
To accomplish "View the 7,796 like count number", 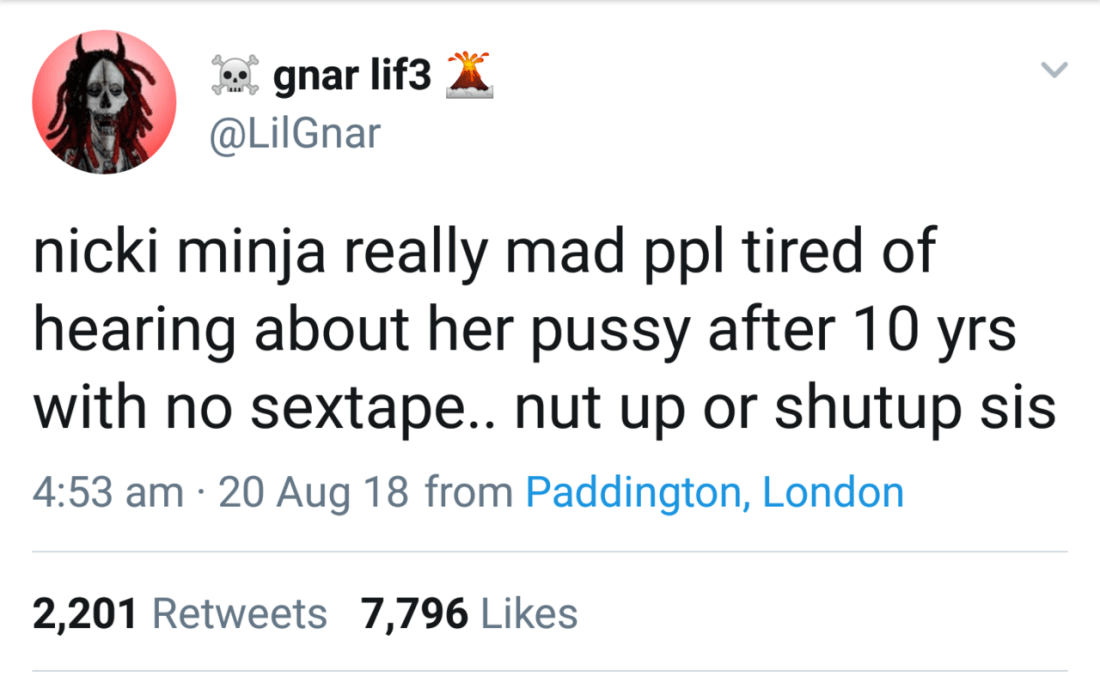I will point(415,613).
